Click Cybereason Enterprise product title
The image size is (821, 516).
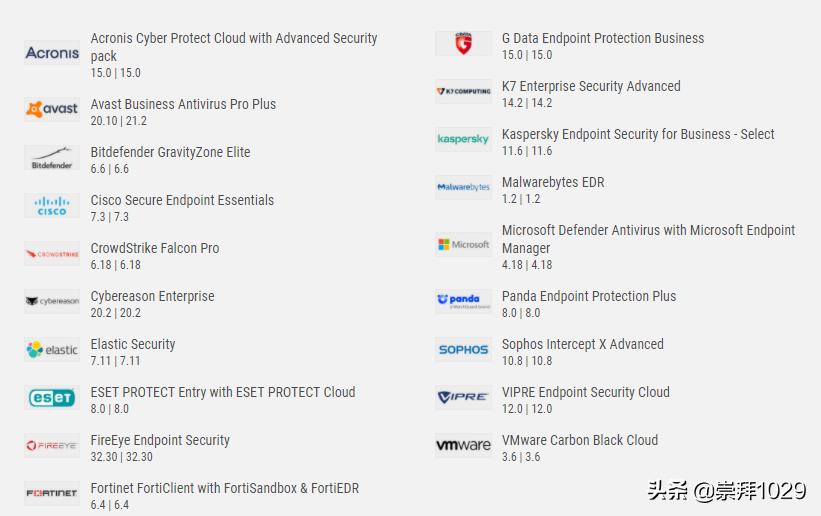pos(152,296)
